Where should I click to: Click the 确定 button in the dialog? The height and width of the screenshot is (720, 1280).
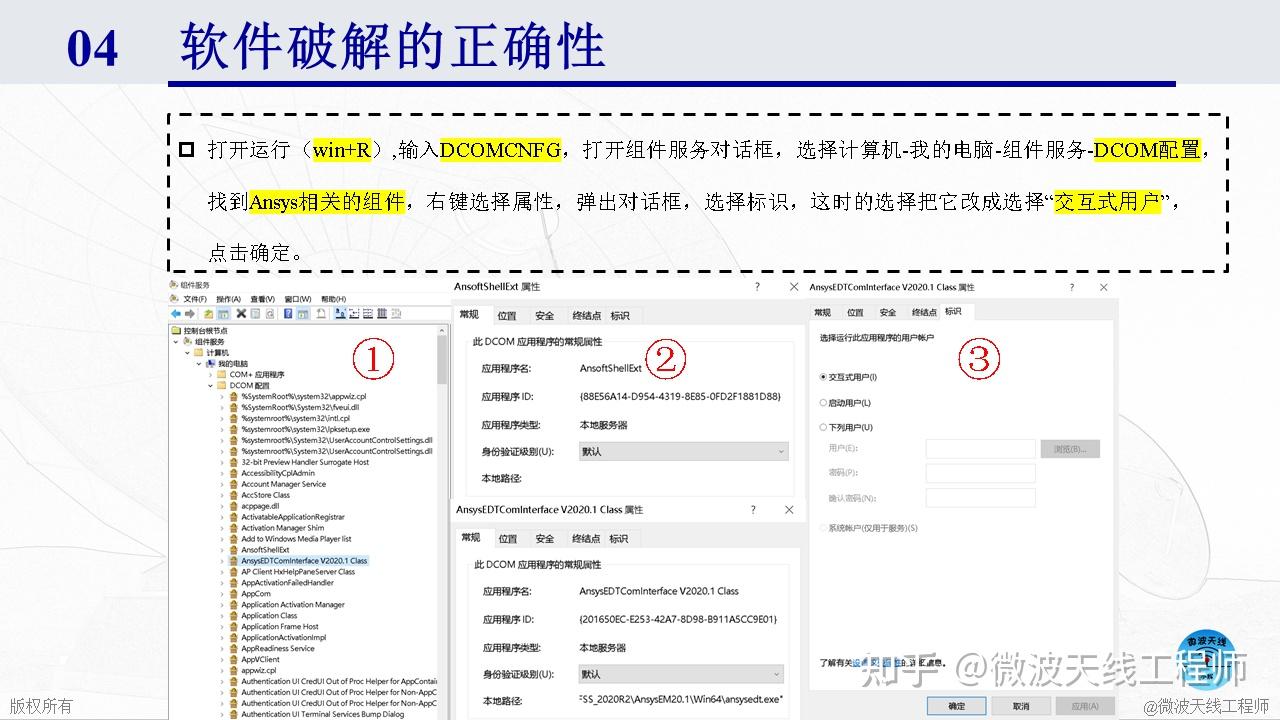click(x=955, y=705)
